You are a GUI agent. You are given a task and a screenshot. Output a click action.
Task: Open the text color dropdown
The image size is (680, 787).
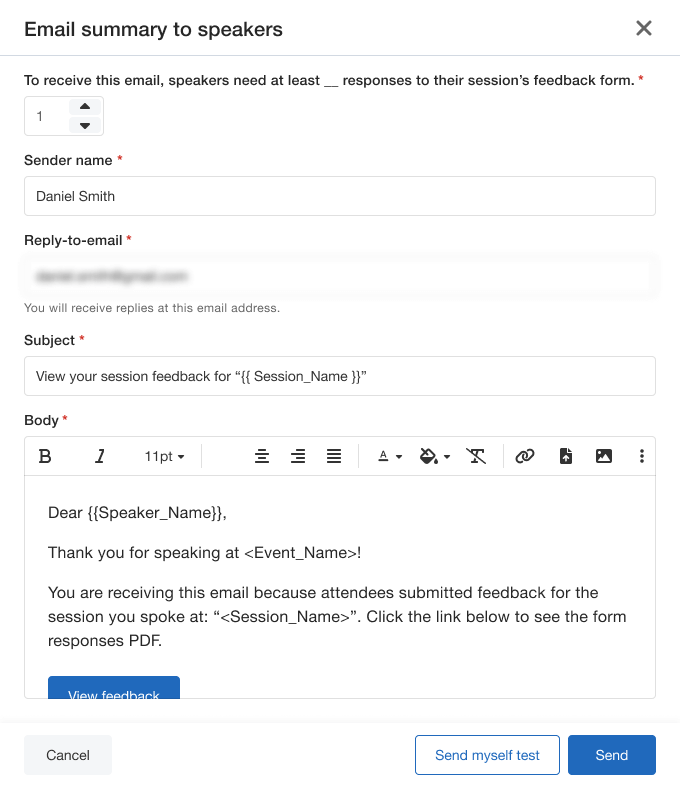(390, 456)
